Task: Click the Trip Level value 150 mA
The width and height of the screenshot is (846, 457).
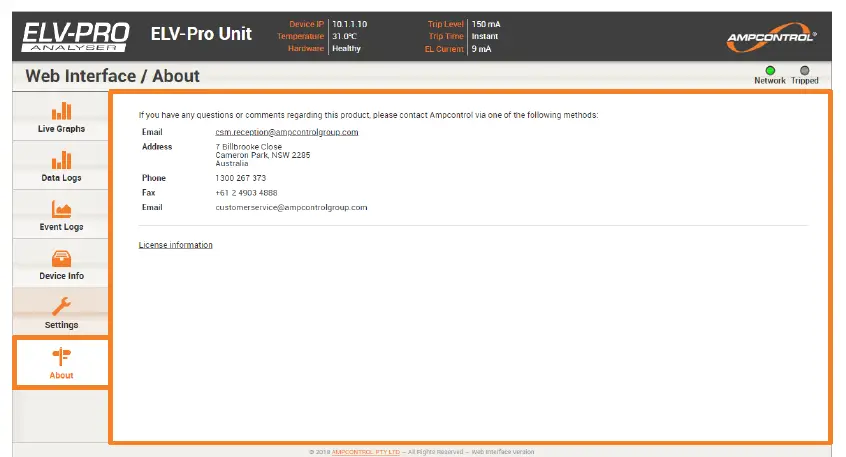Action: click(486, 24)
